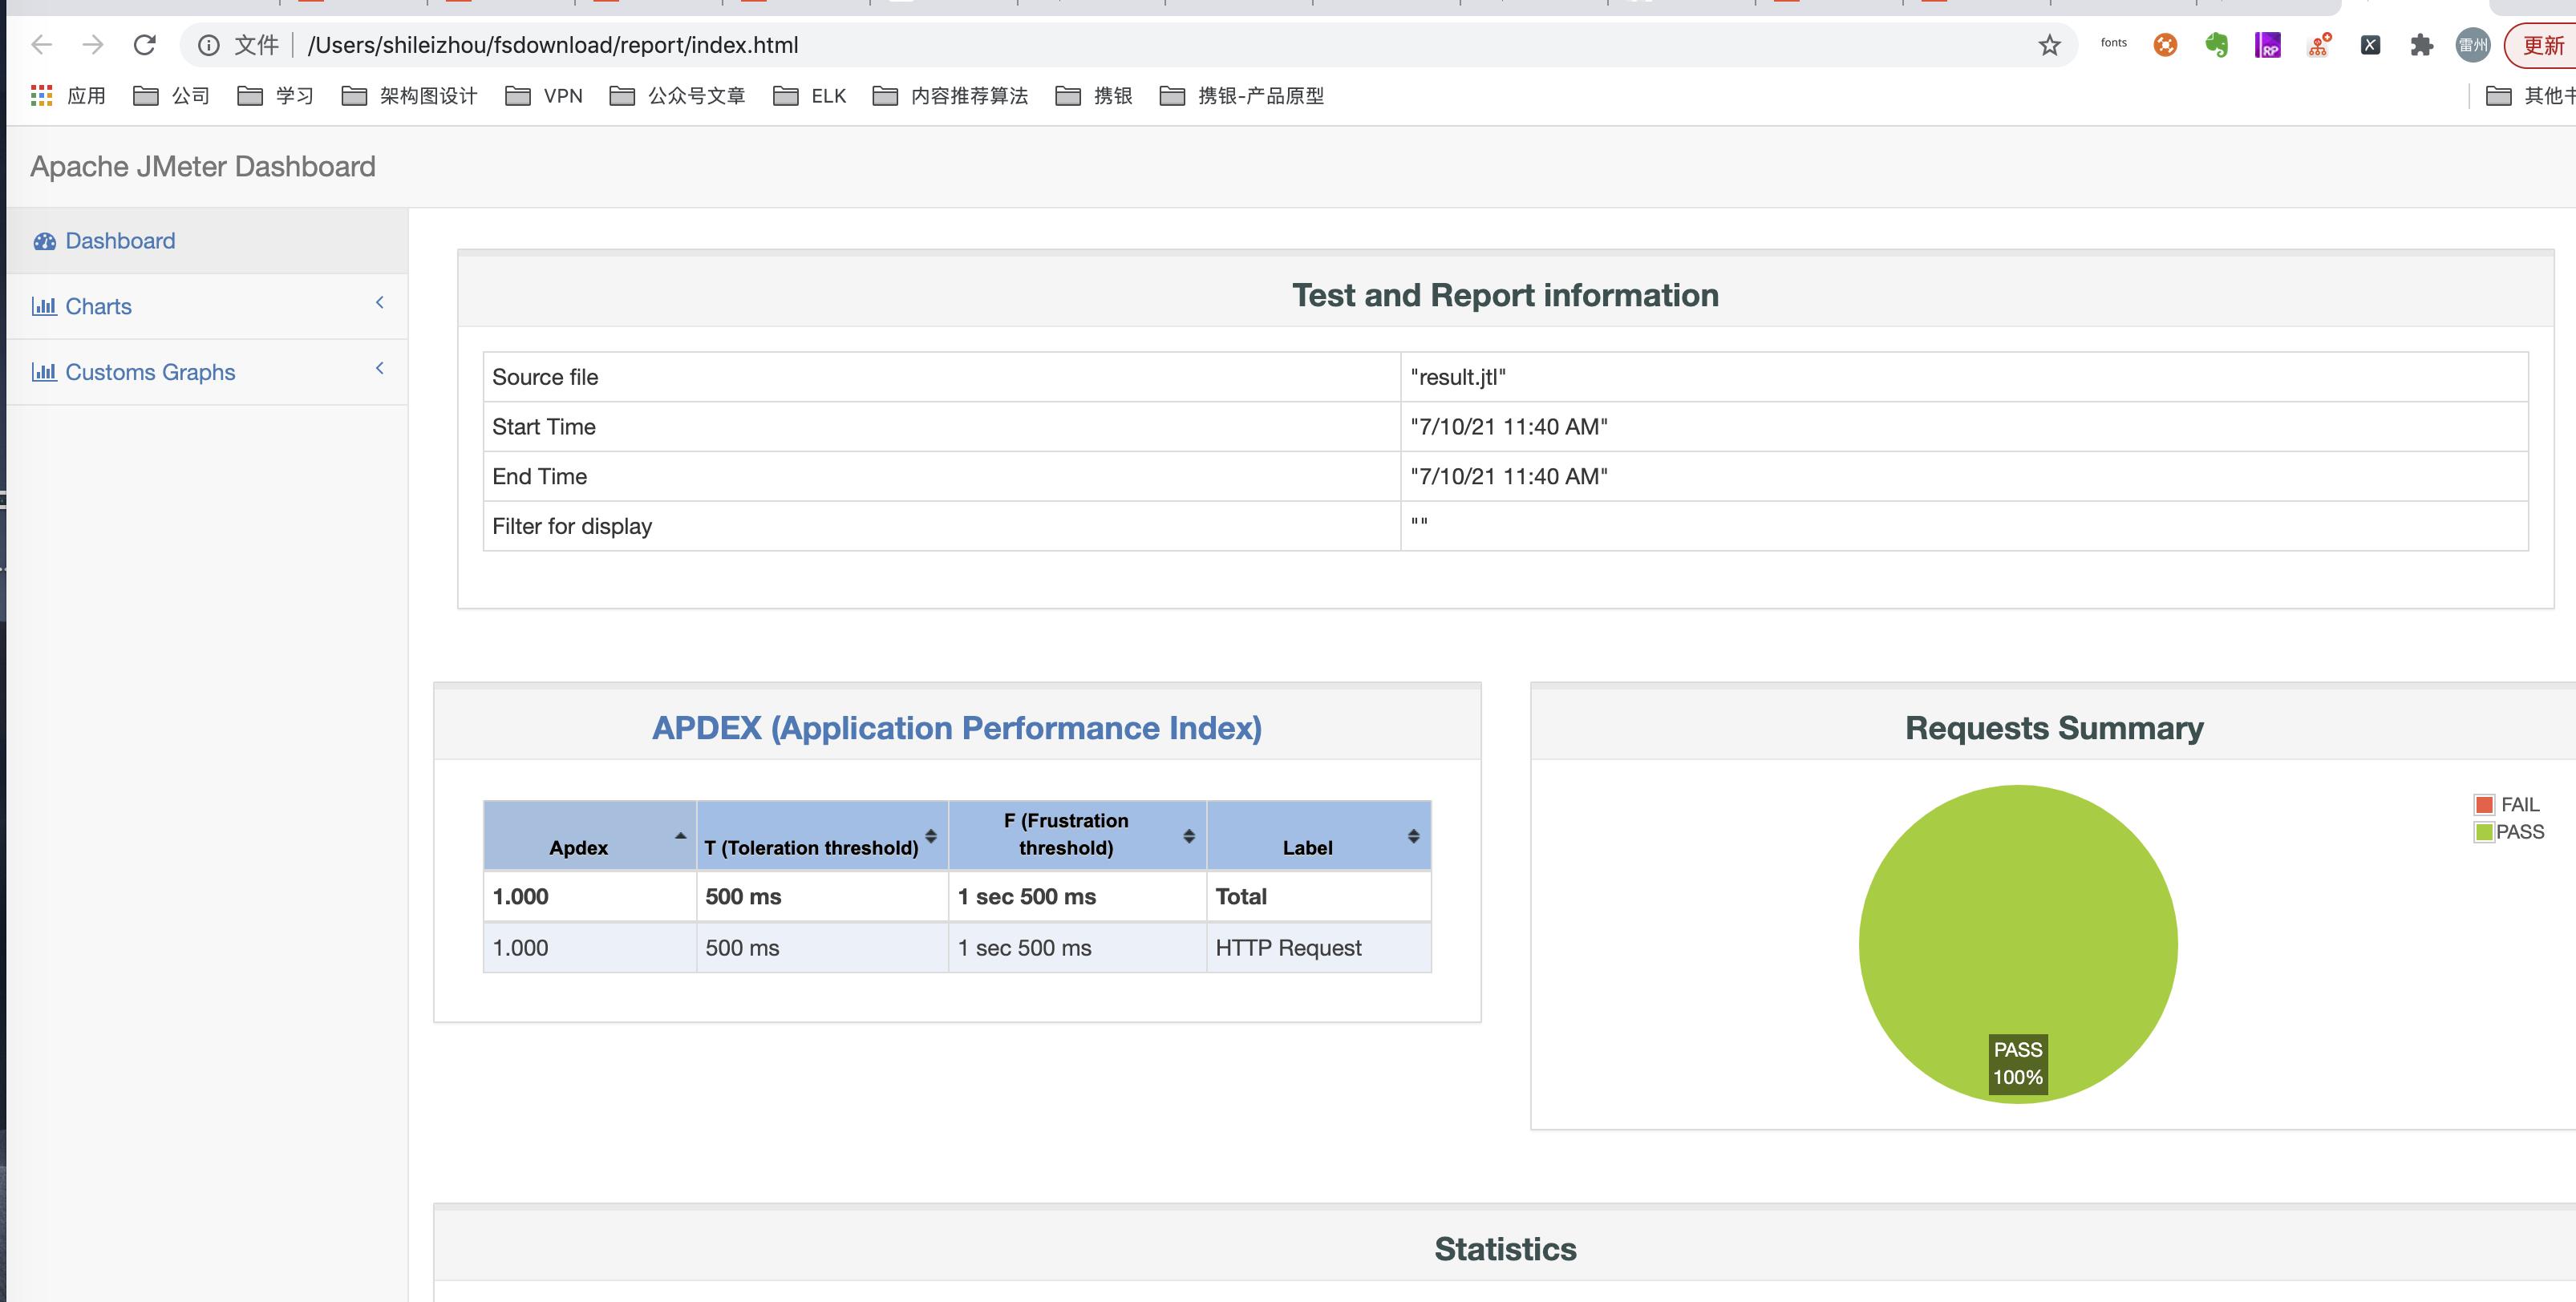Sort by T (Toleration threshold) column
The width and height of the screenshot is (2576, 1302).
822,835
